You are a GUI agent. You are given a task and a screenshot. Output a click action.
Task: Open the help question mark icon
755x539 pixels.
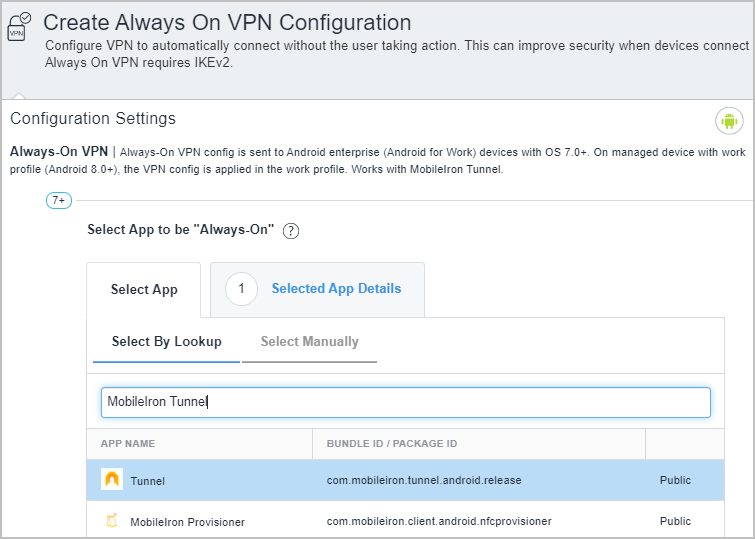tap(290, 231)
